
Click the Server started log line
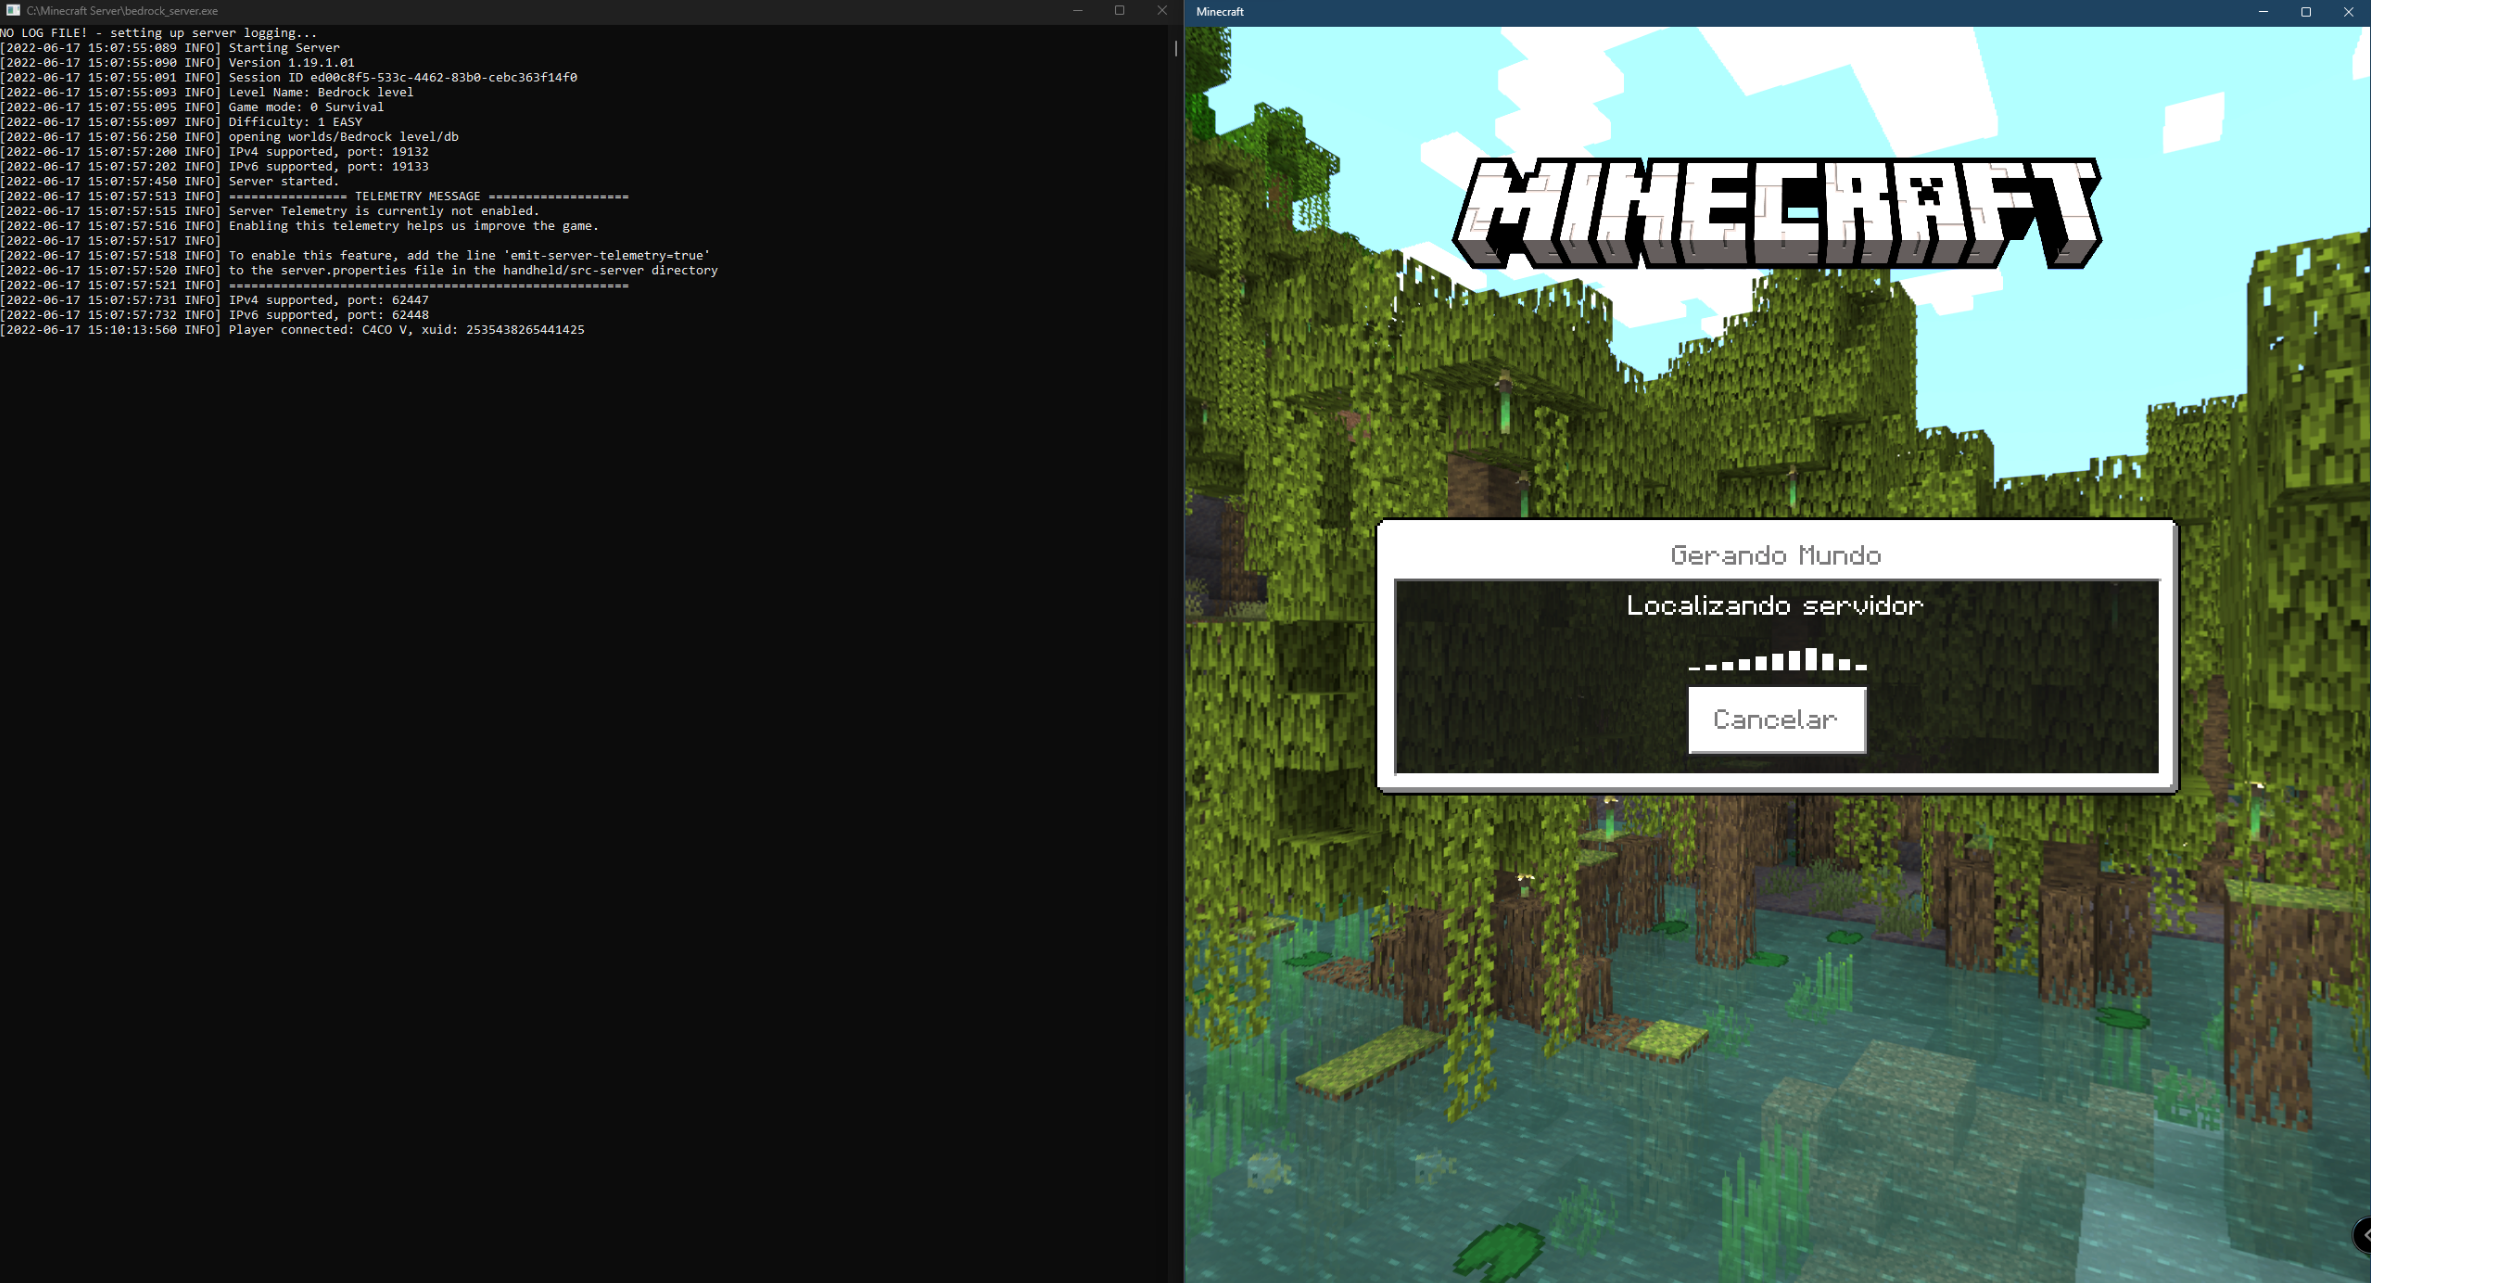(x=283, y=181)
